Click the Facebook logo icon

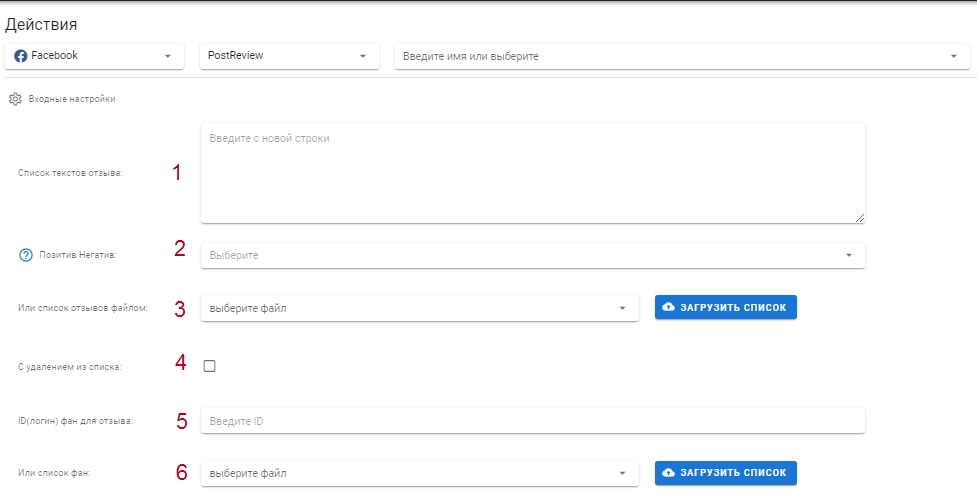point(21,56)
